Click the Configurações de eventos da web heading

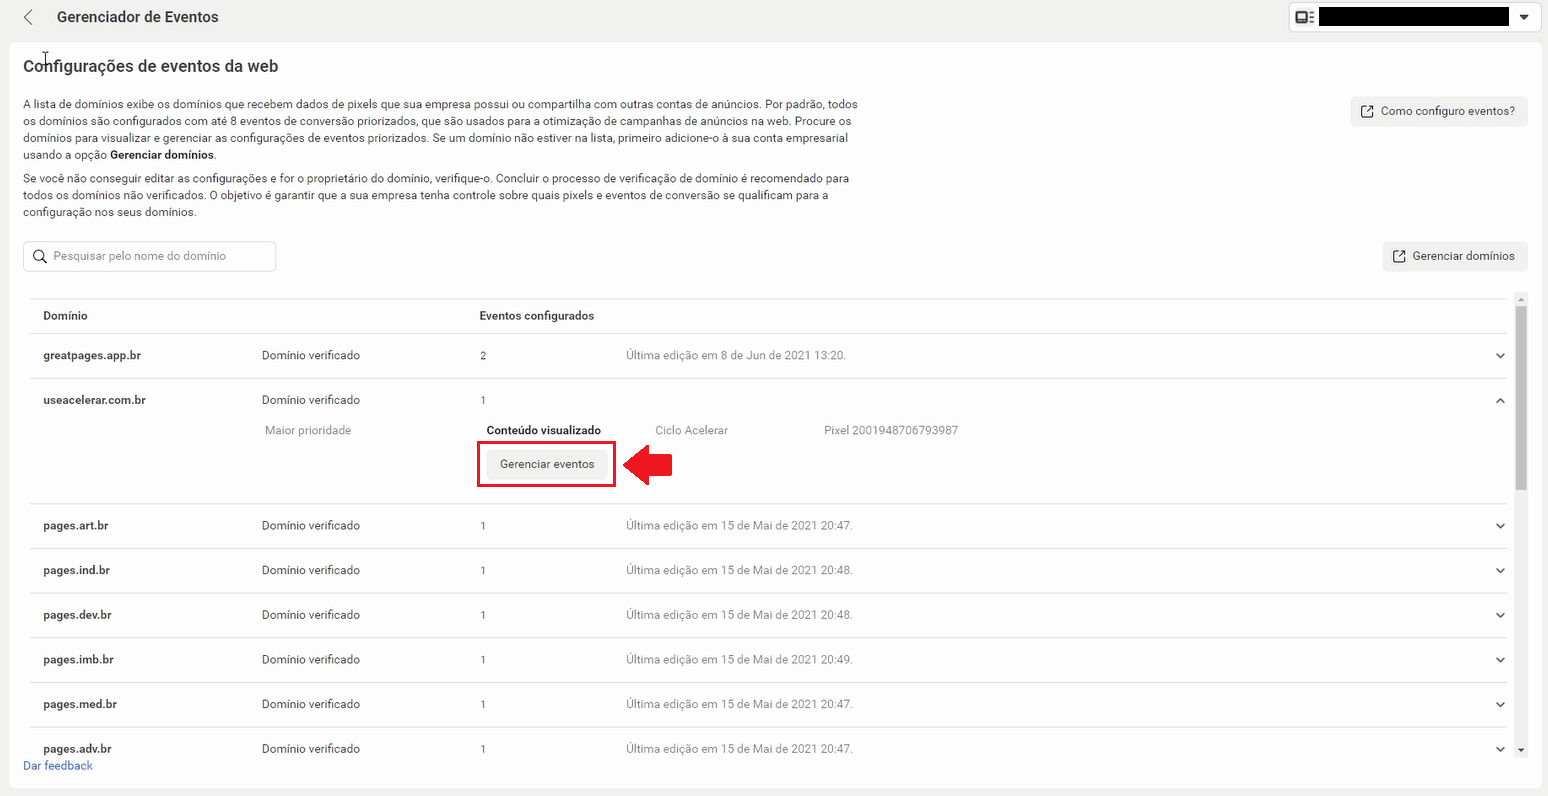click(151, 66)
